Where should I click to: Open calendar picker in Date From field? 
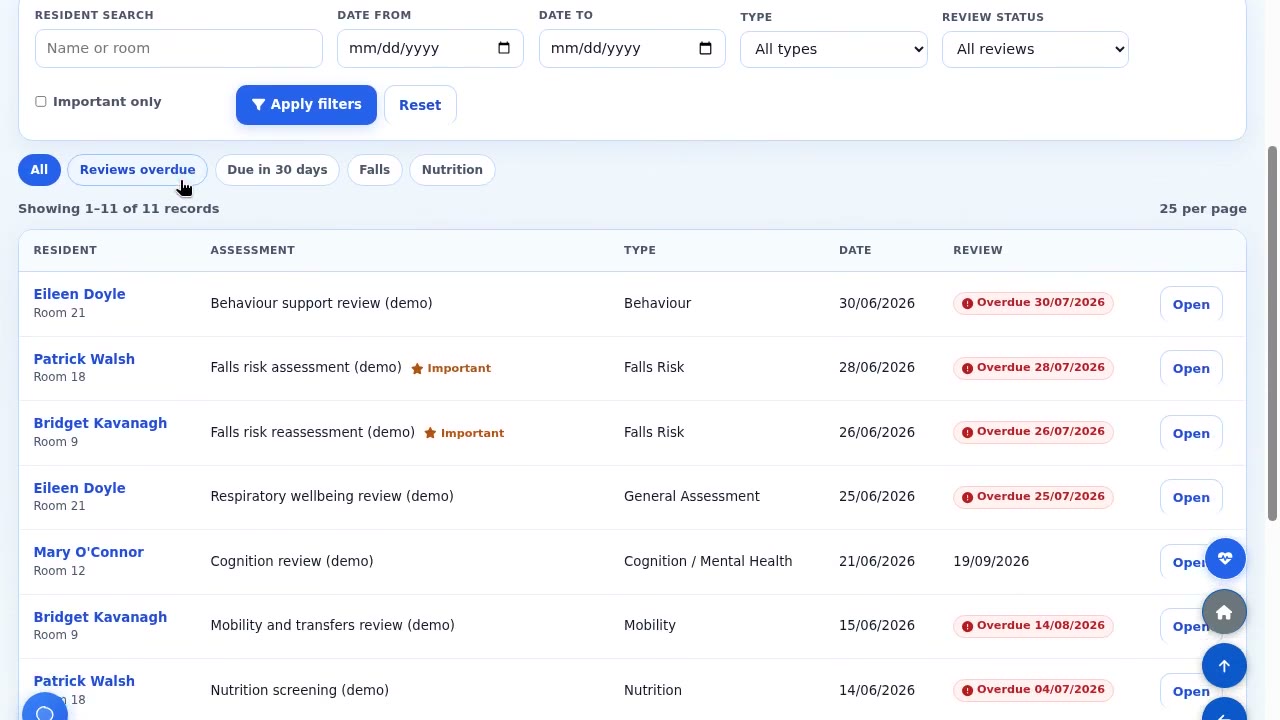tap(504, 48)
